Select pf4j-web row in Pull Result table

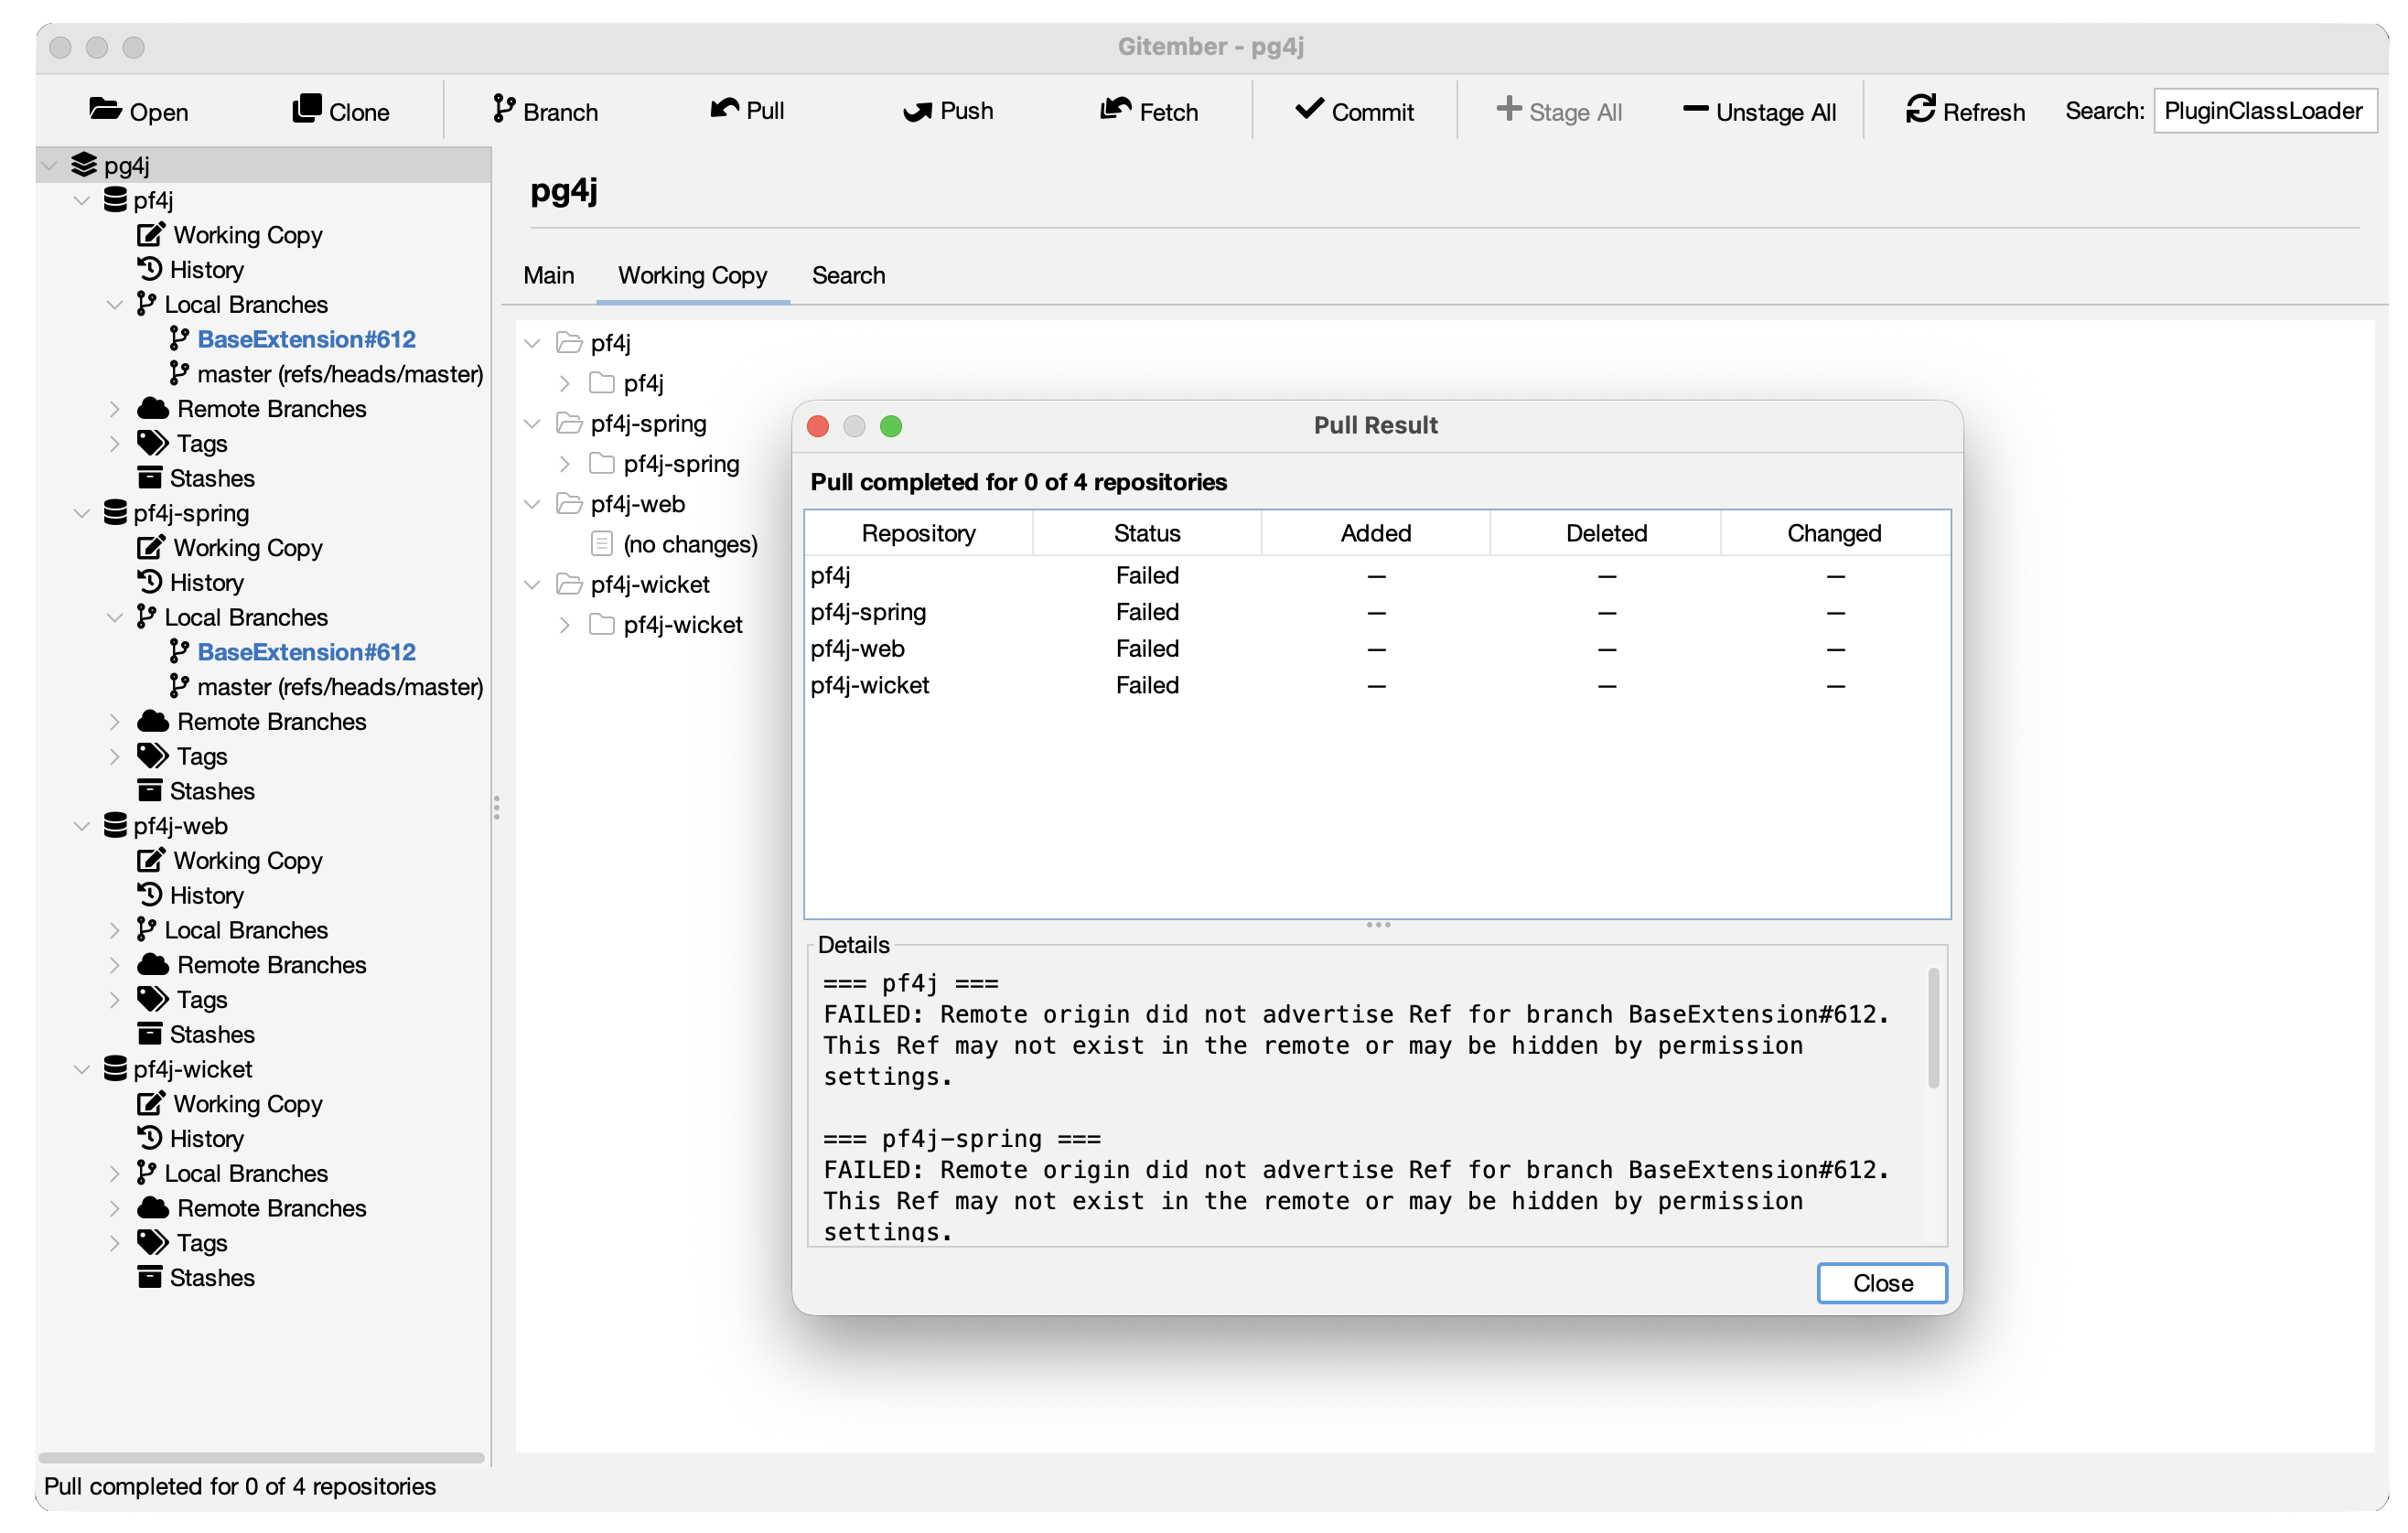coord(1378,649)
